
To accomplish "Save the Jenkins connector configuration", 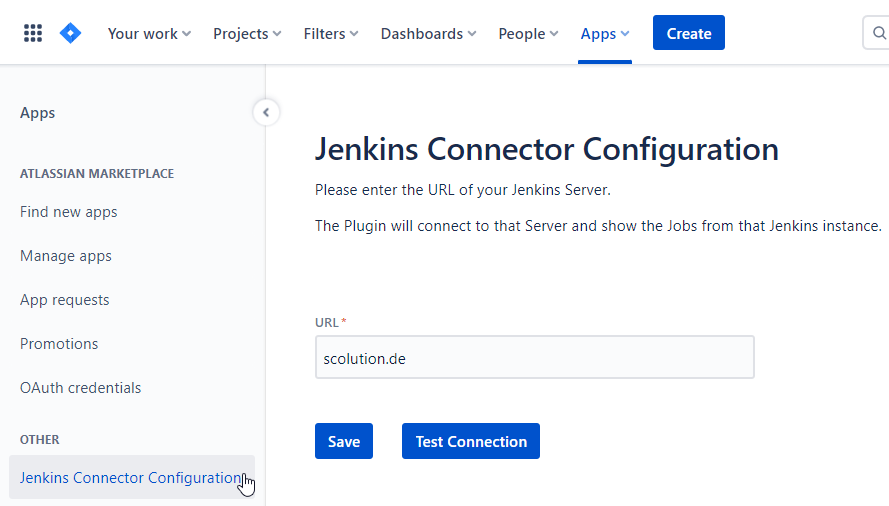I will click(x=343, y=441).
